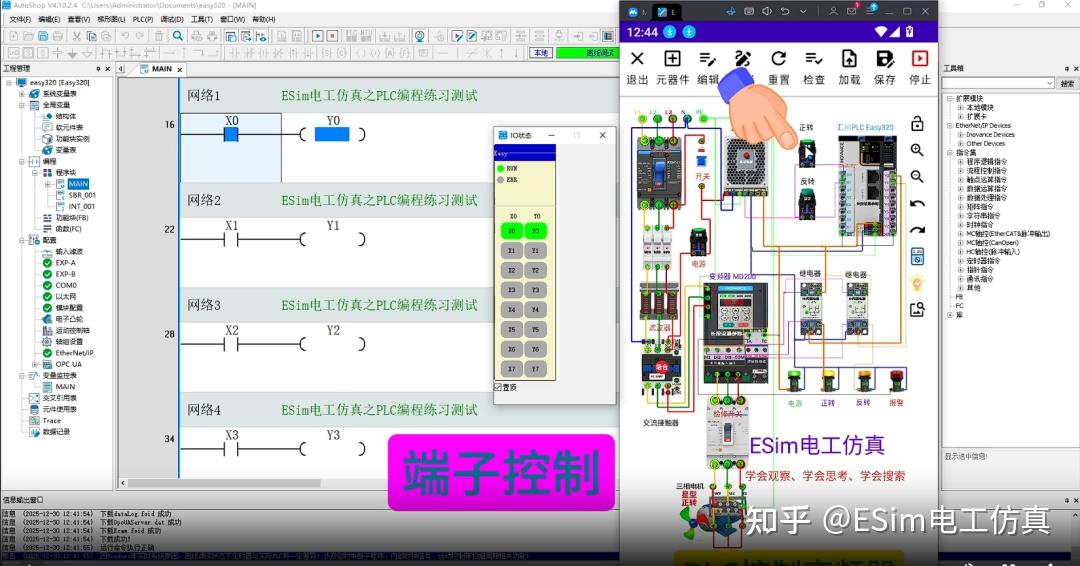Click the Run play icon in AutoShop toolbar
Image resolution: width=1080 pixels, height=566 pixels.
pyautogui.click(x=318, y=36)
